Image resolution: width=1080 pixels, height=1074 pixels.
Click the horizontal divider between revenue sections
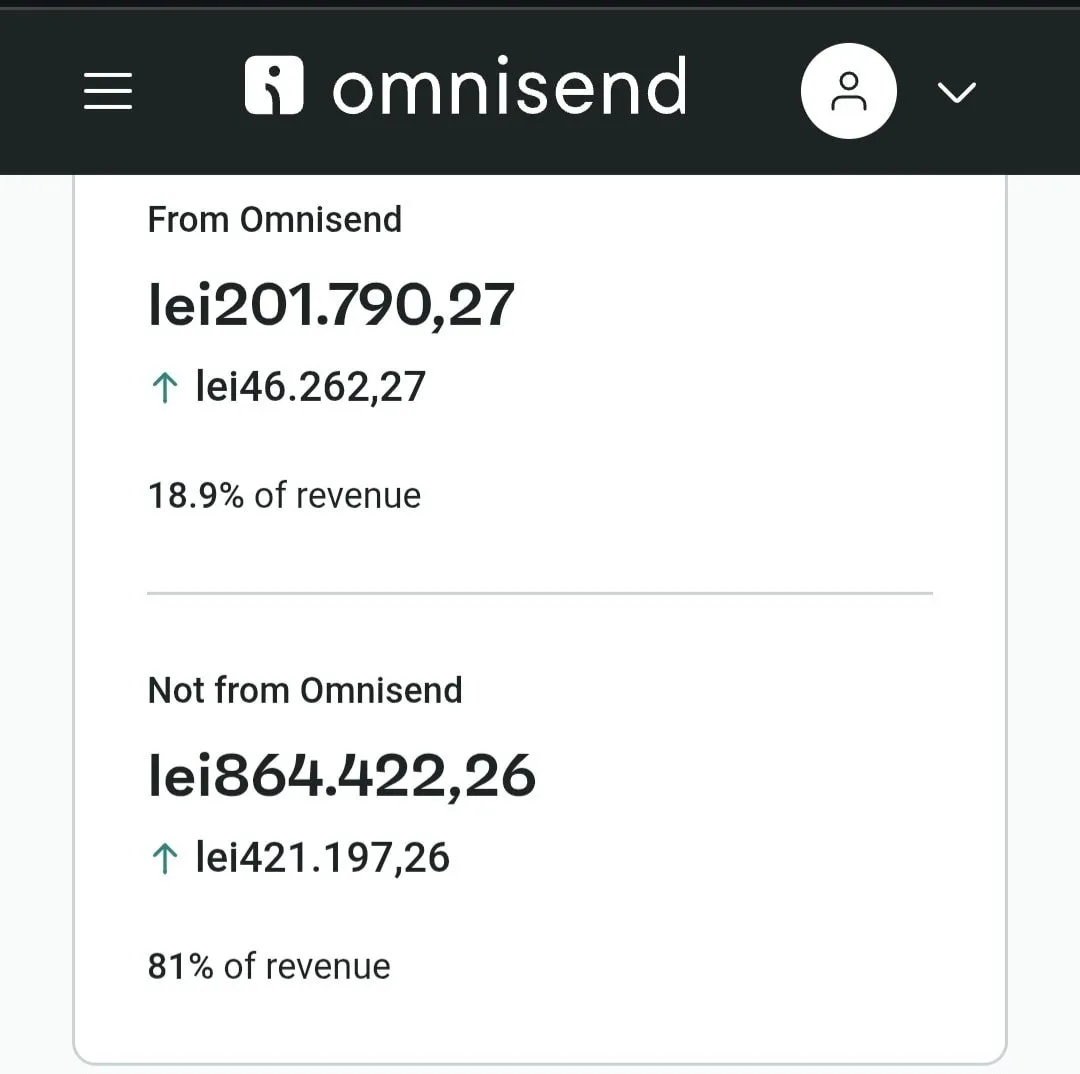[540, 593]
